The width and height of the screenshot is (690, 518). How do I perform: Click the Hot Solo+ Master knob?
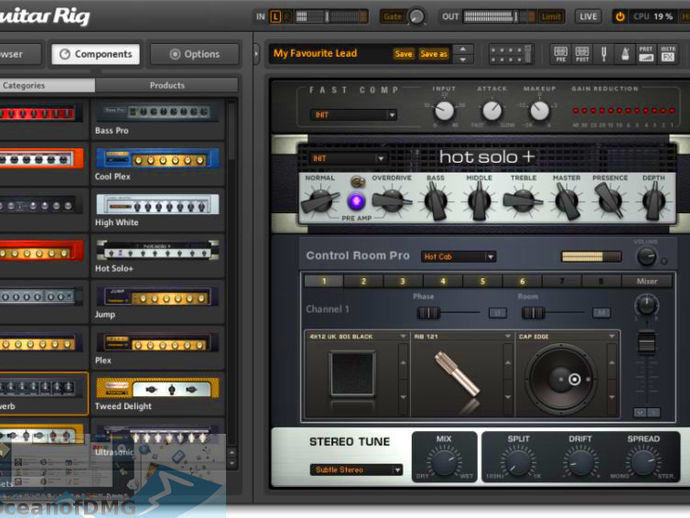click(x=567, y=201)
